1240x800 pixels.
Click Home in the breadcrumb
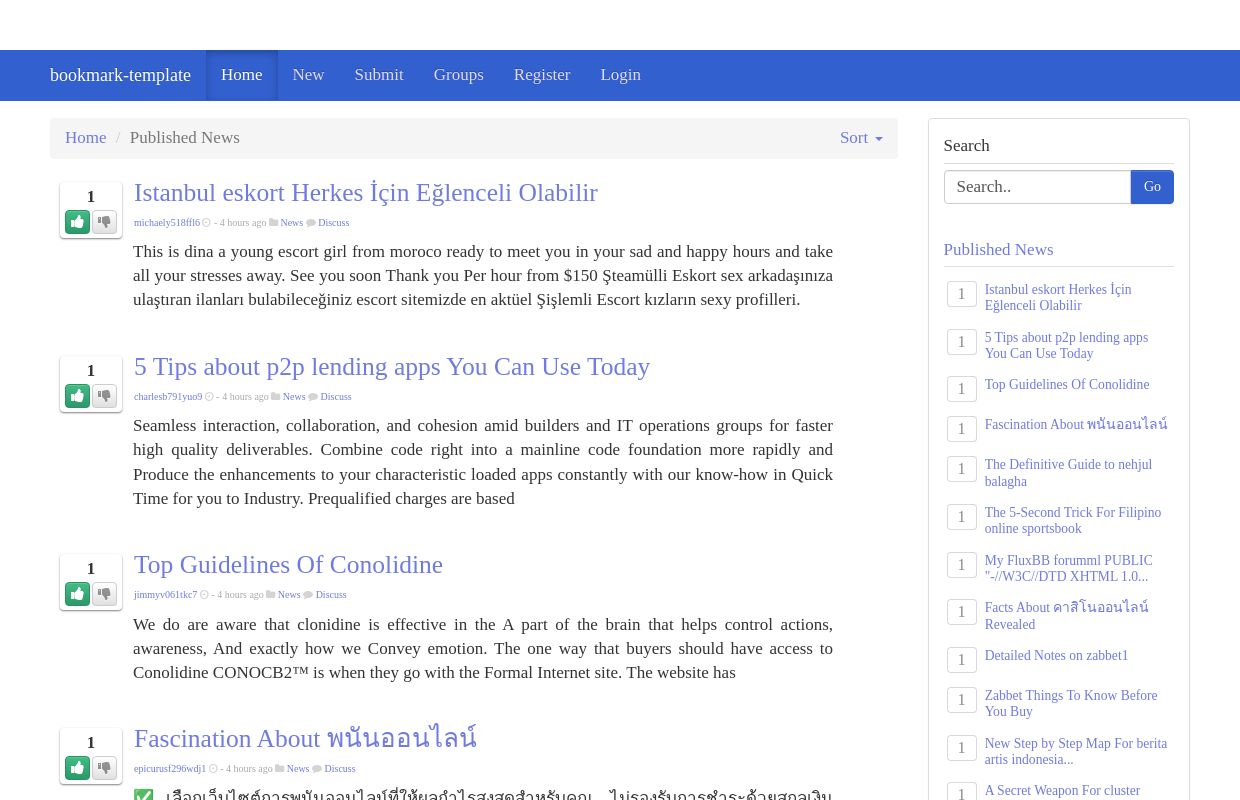(x=86, y=137)
